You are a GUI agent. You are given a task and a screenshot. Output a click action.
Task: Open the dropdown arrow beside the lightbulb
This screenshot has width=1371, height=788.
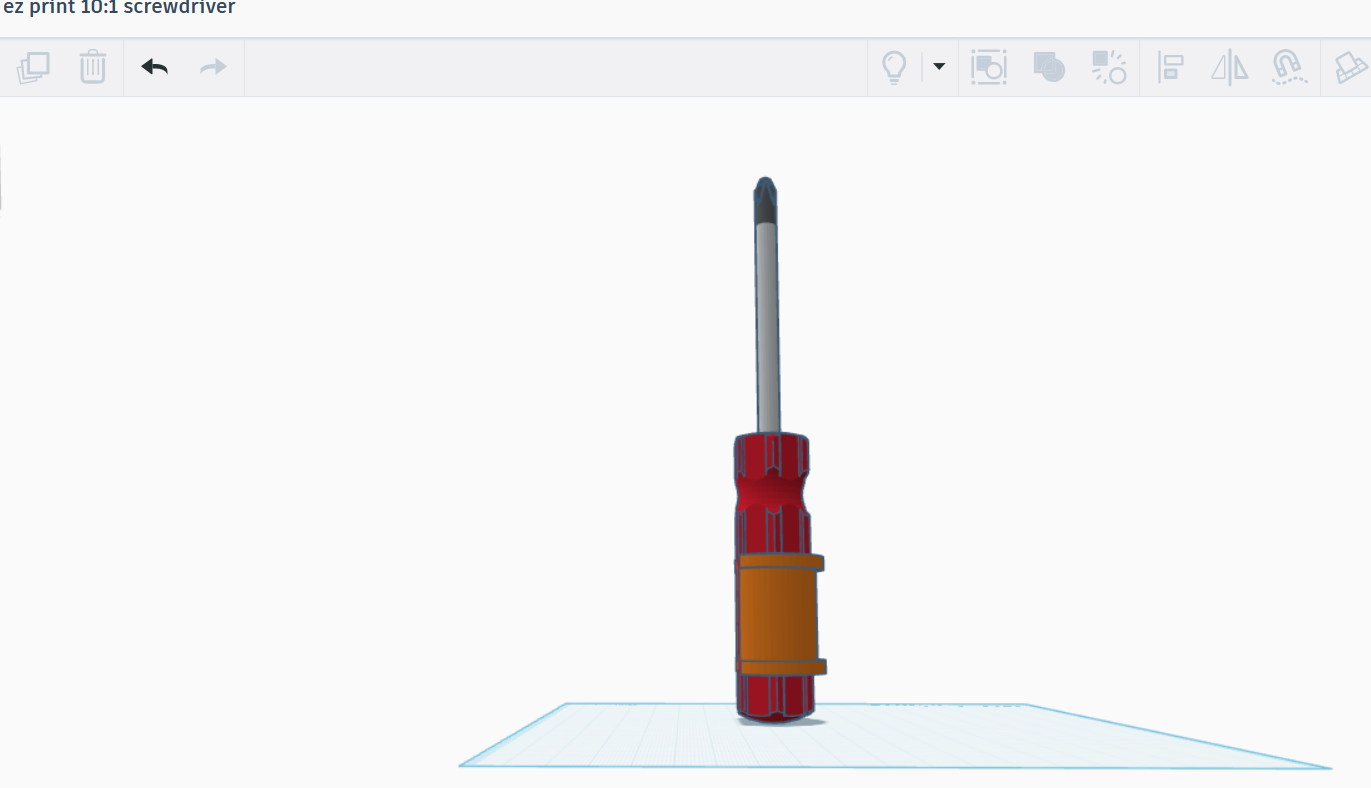tap(939, 67)
